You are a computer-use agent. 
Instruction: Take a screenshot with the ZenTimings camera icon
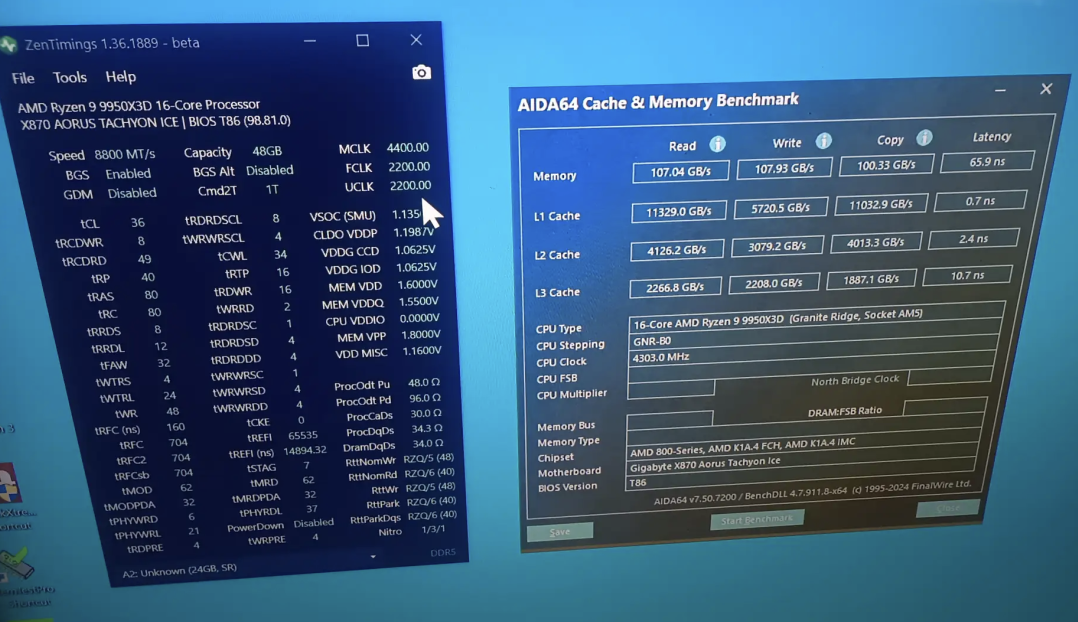pyautogui.click(x=421, y=72)
